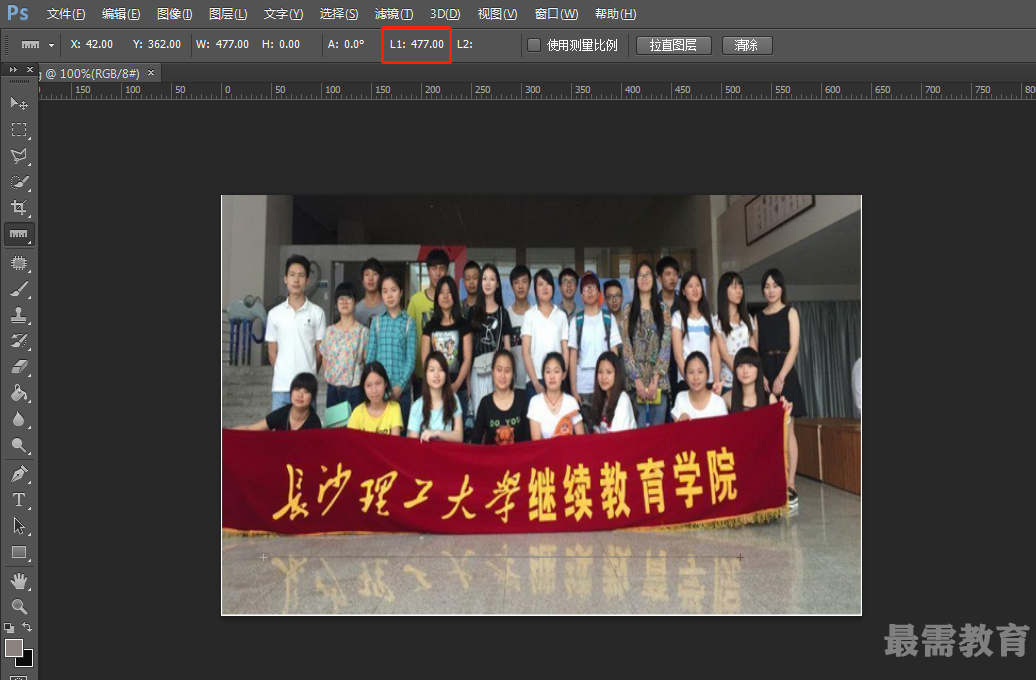Click the foreground color swatch
This screenshot has width=1036, height=680.
[x=14, y=648]
